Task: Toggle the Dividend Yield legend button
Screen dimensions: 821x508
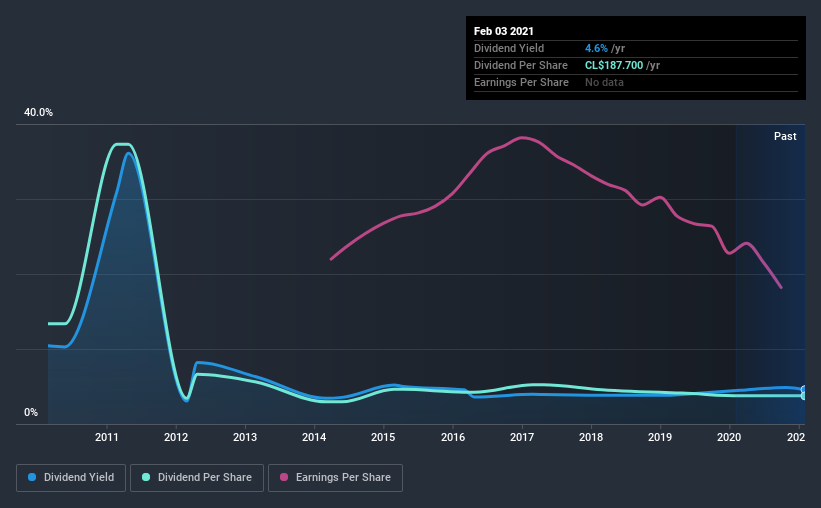Action: 71,478
